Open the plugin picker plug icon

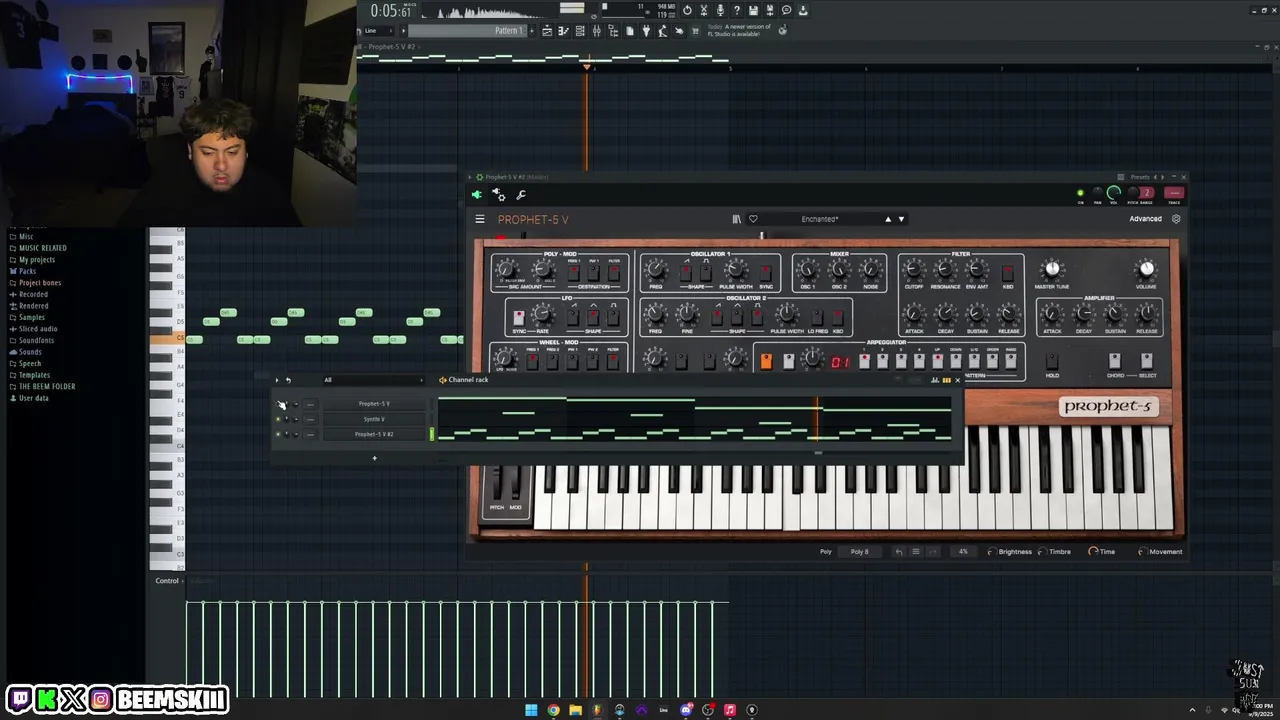pyautogui.click(x=646, y=31)
